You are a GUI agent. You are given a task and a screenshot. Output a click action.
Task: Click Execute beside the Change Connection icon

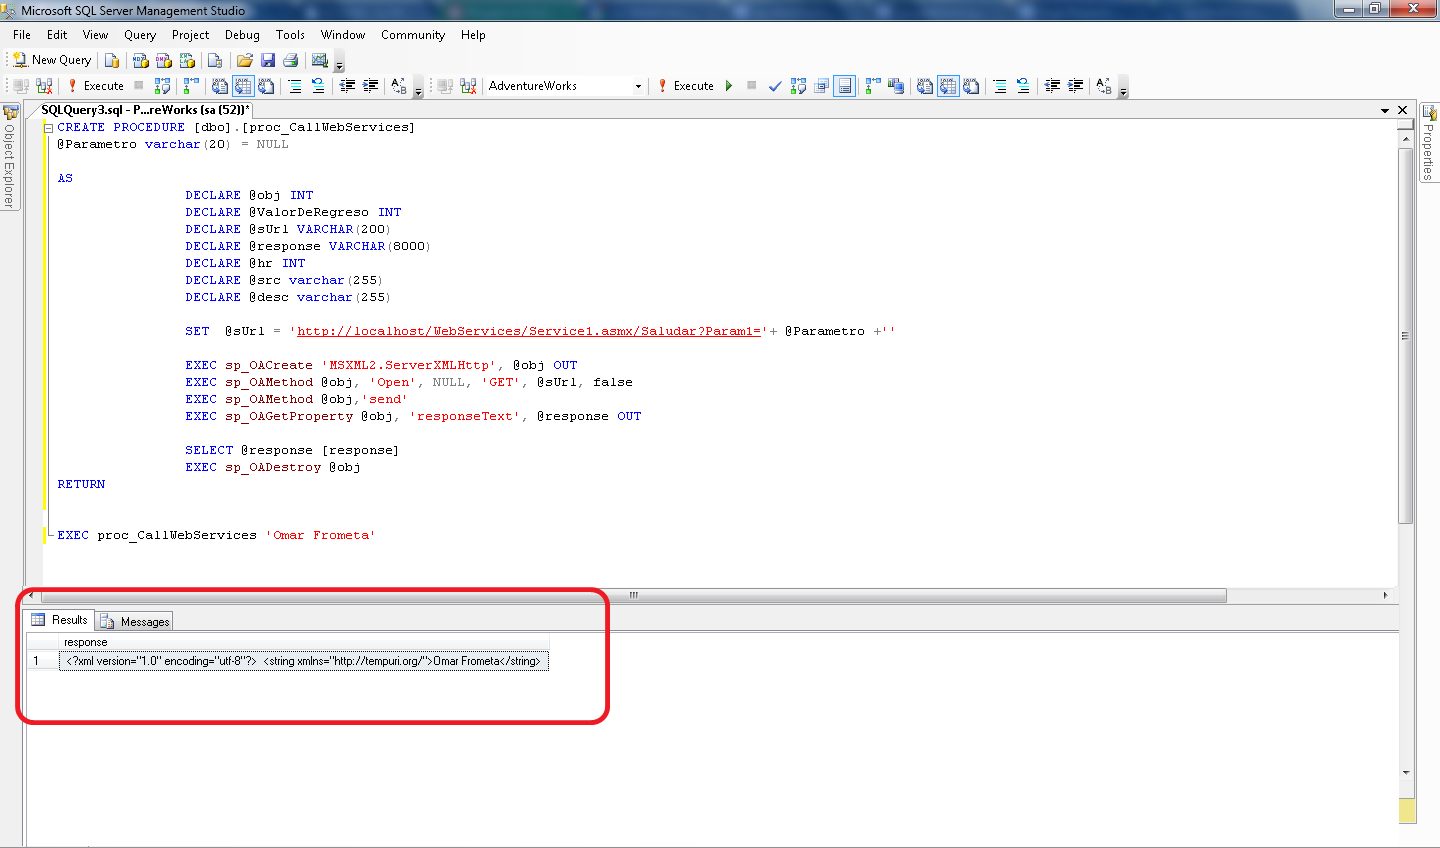click(95, 86)
